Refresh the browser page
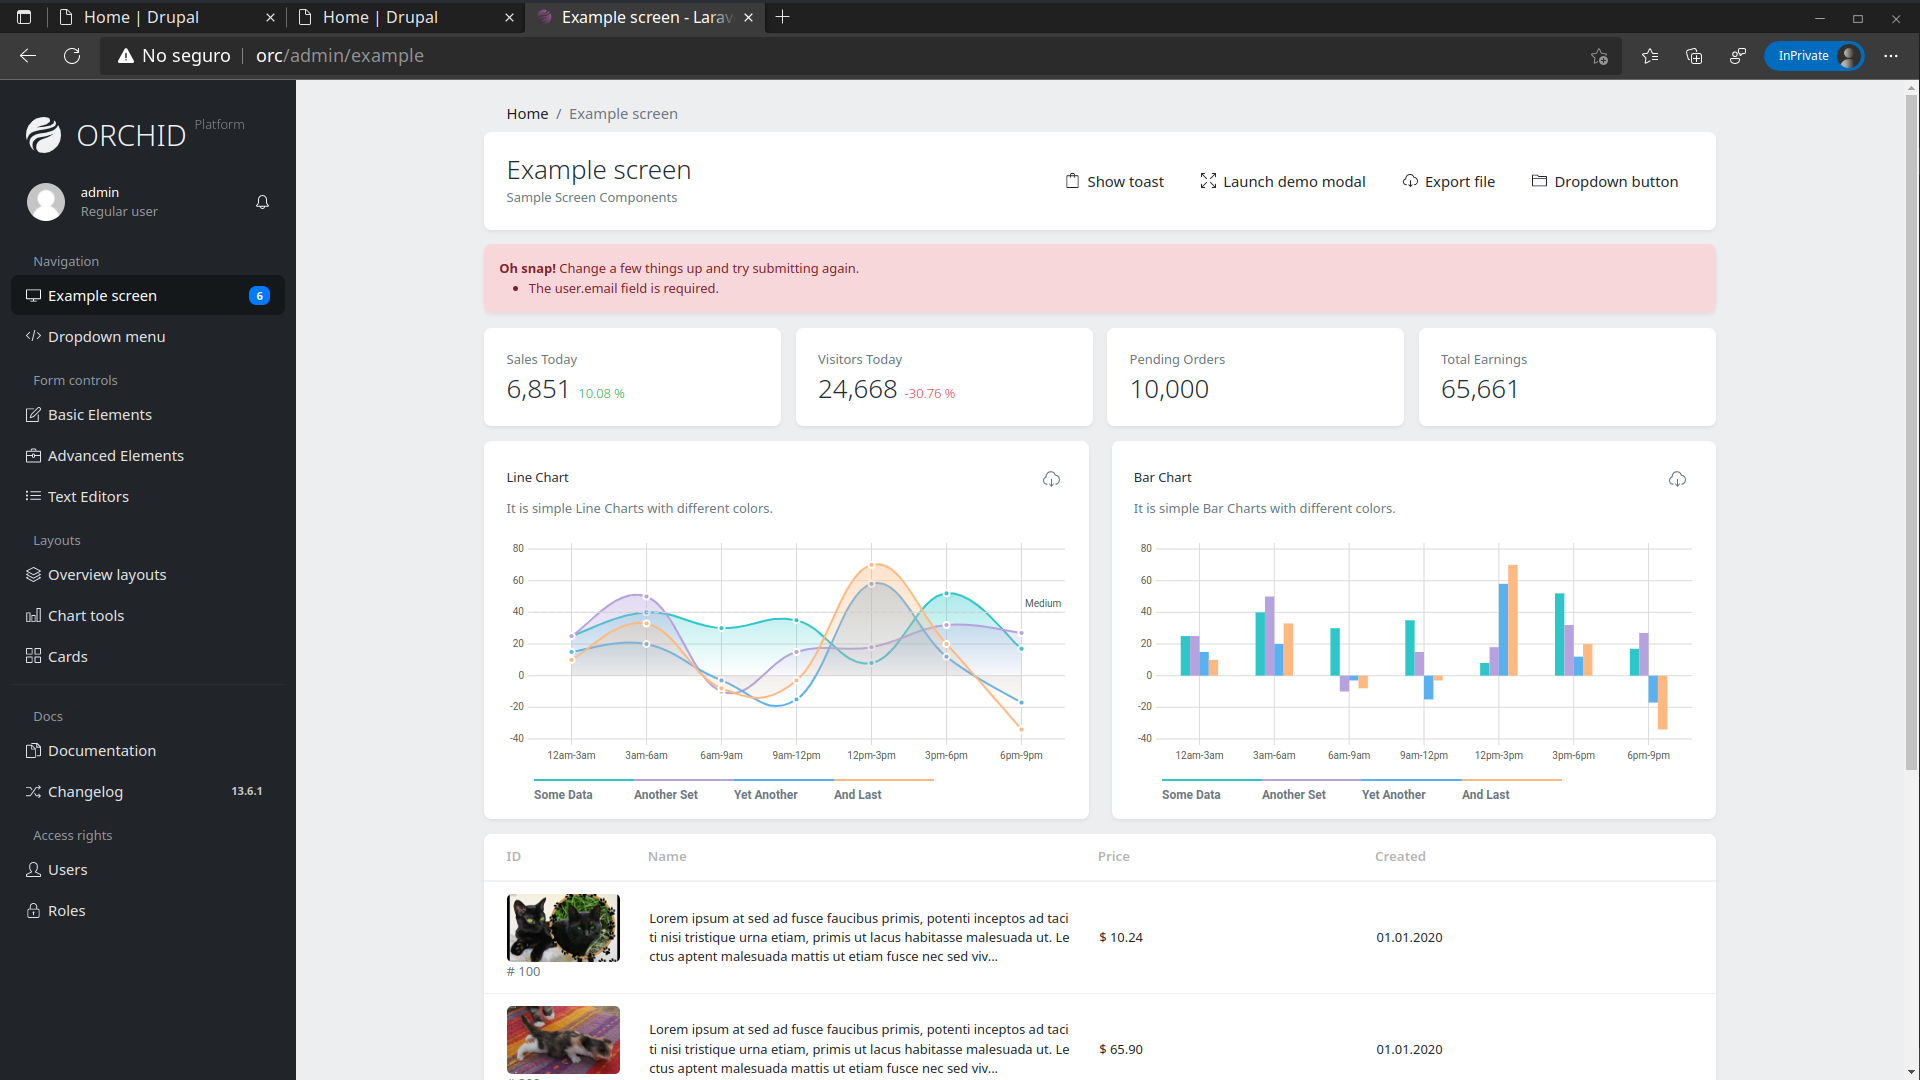 click(x=72, y=56)
